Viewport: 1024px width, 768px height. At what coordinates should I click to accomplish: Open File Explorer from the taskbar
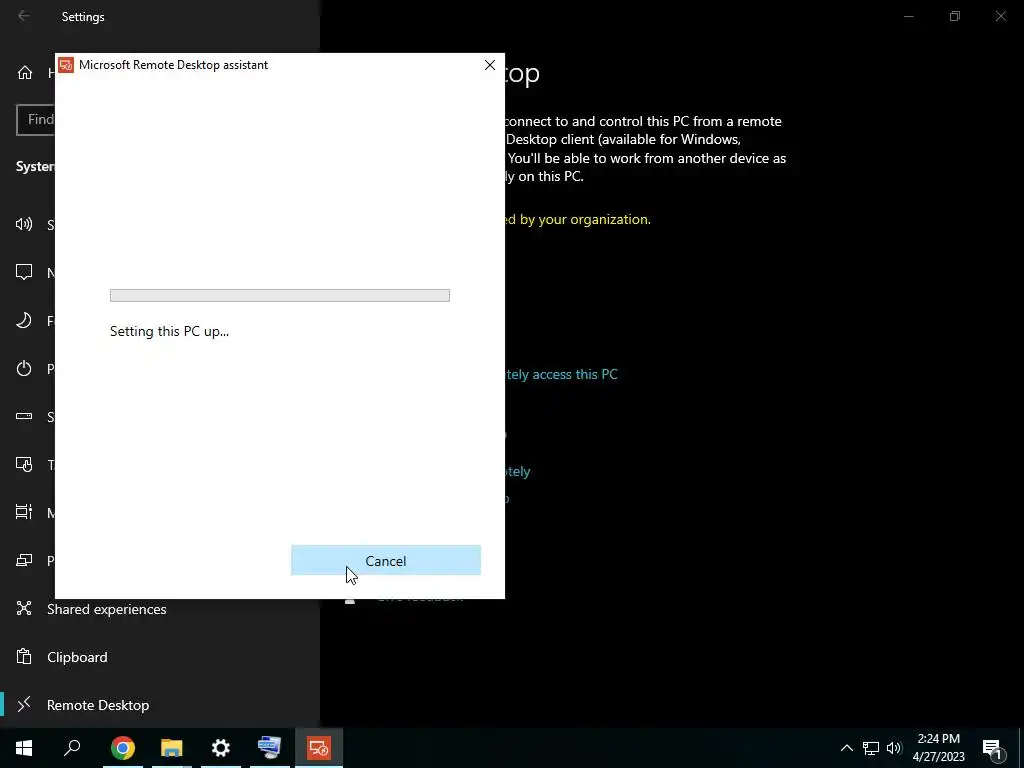pos(172,748)
